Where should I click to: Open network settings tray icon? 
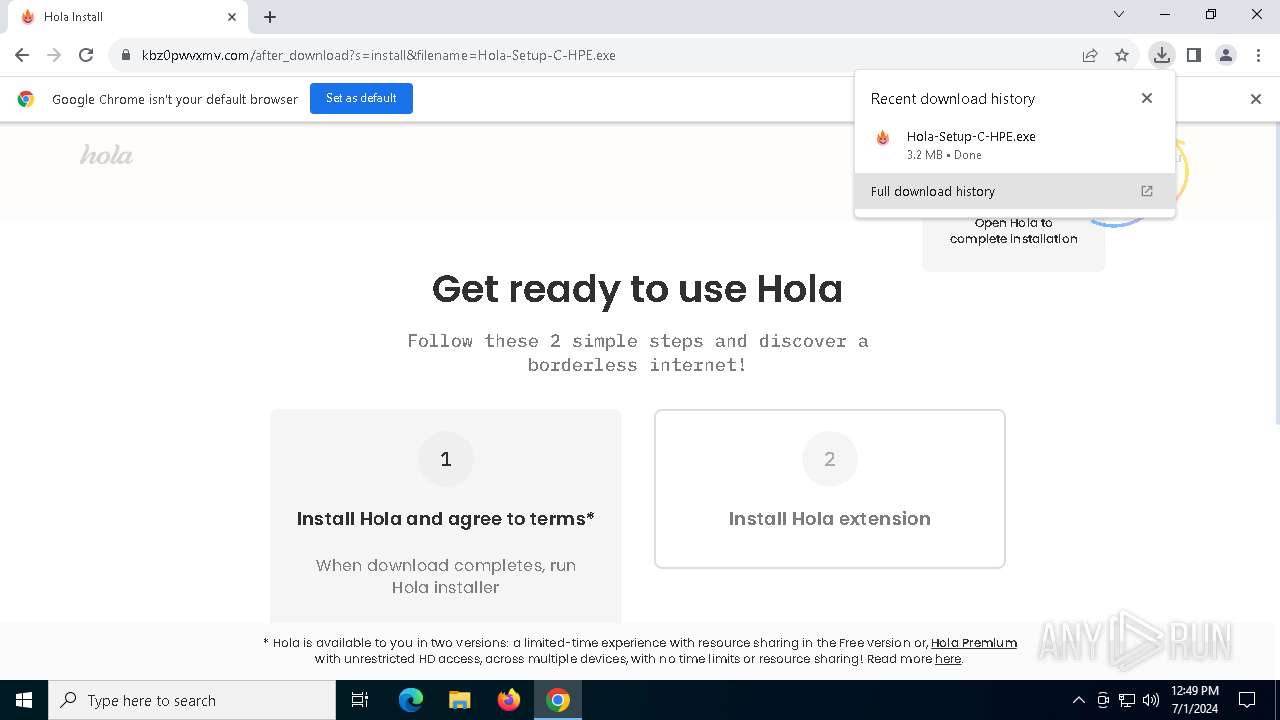[x=1127, y=700]
